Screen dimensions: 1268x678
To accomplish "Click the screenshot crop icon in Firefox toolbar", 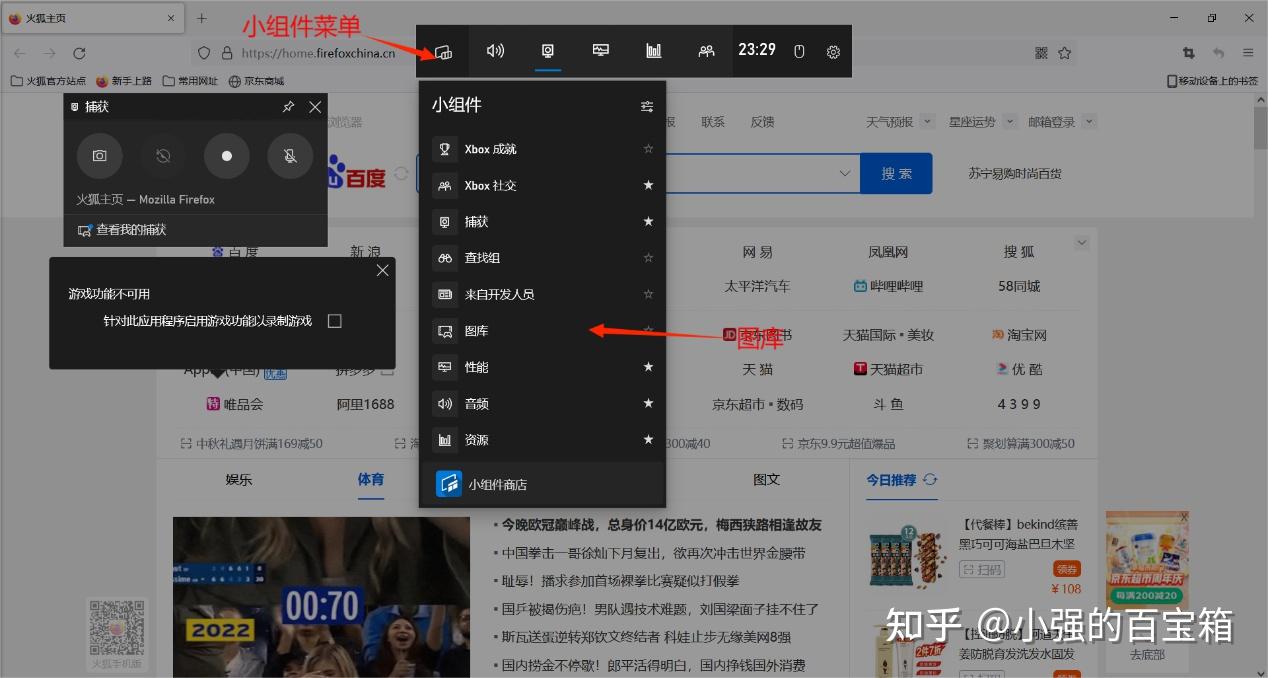I will tap(1189, 53).
